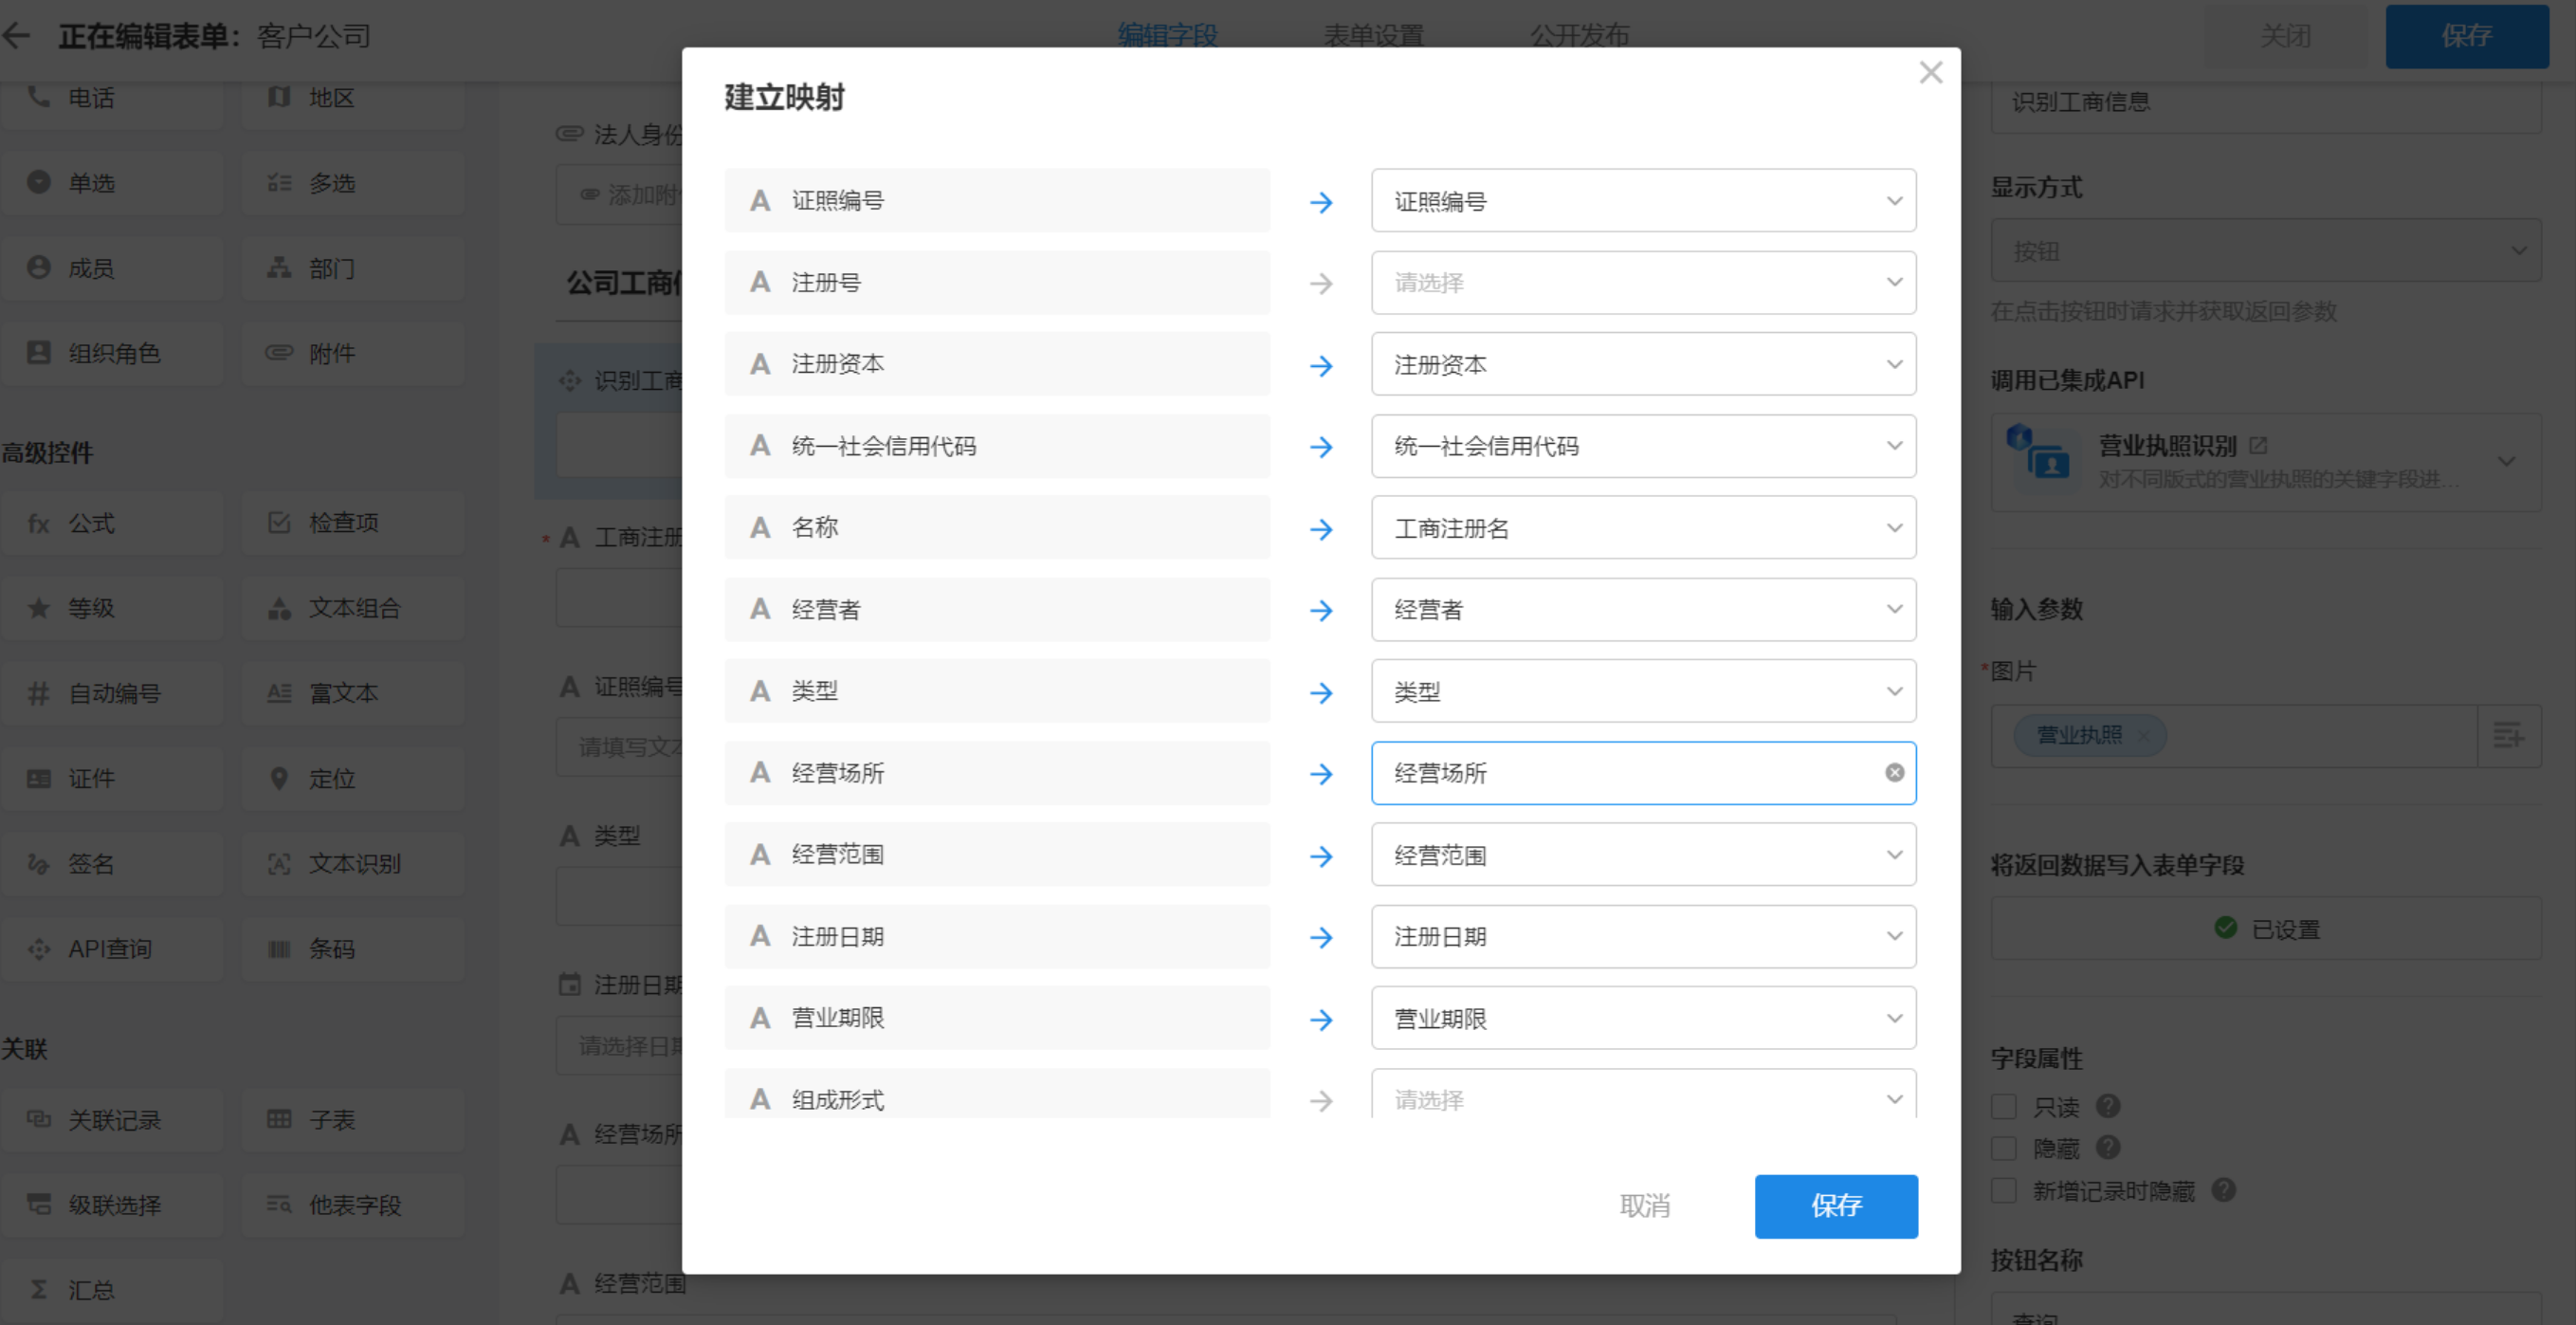The width and height of the screenshot is (2576, 1325).
Task: Expand the 营业执照识别 API selector
Action: click(x=2506, y=462)
